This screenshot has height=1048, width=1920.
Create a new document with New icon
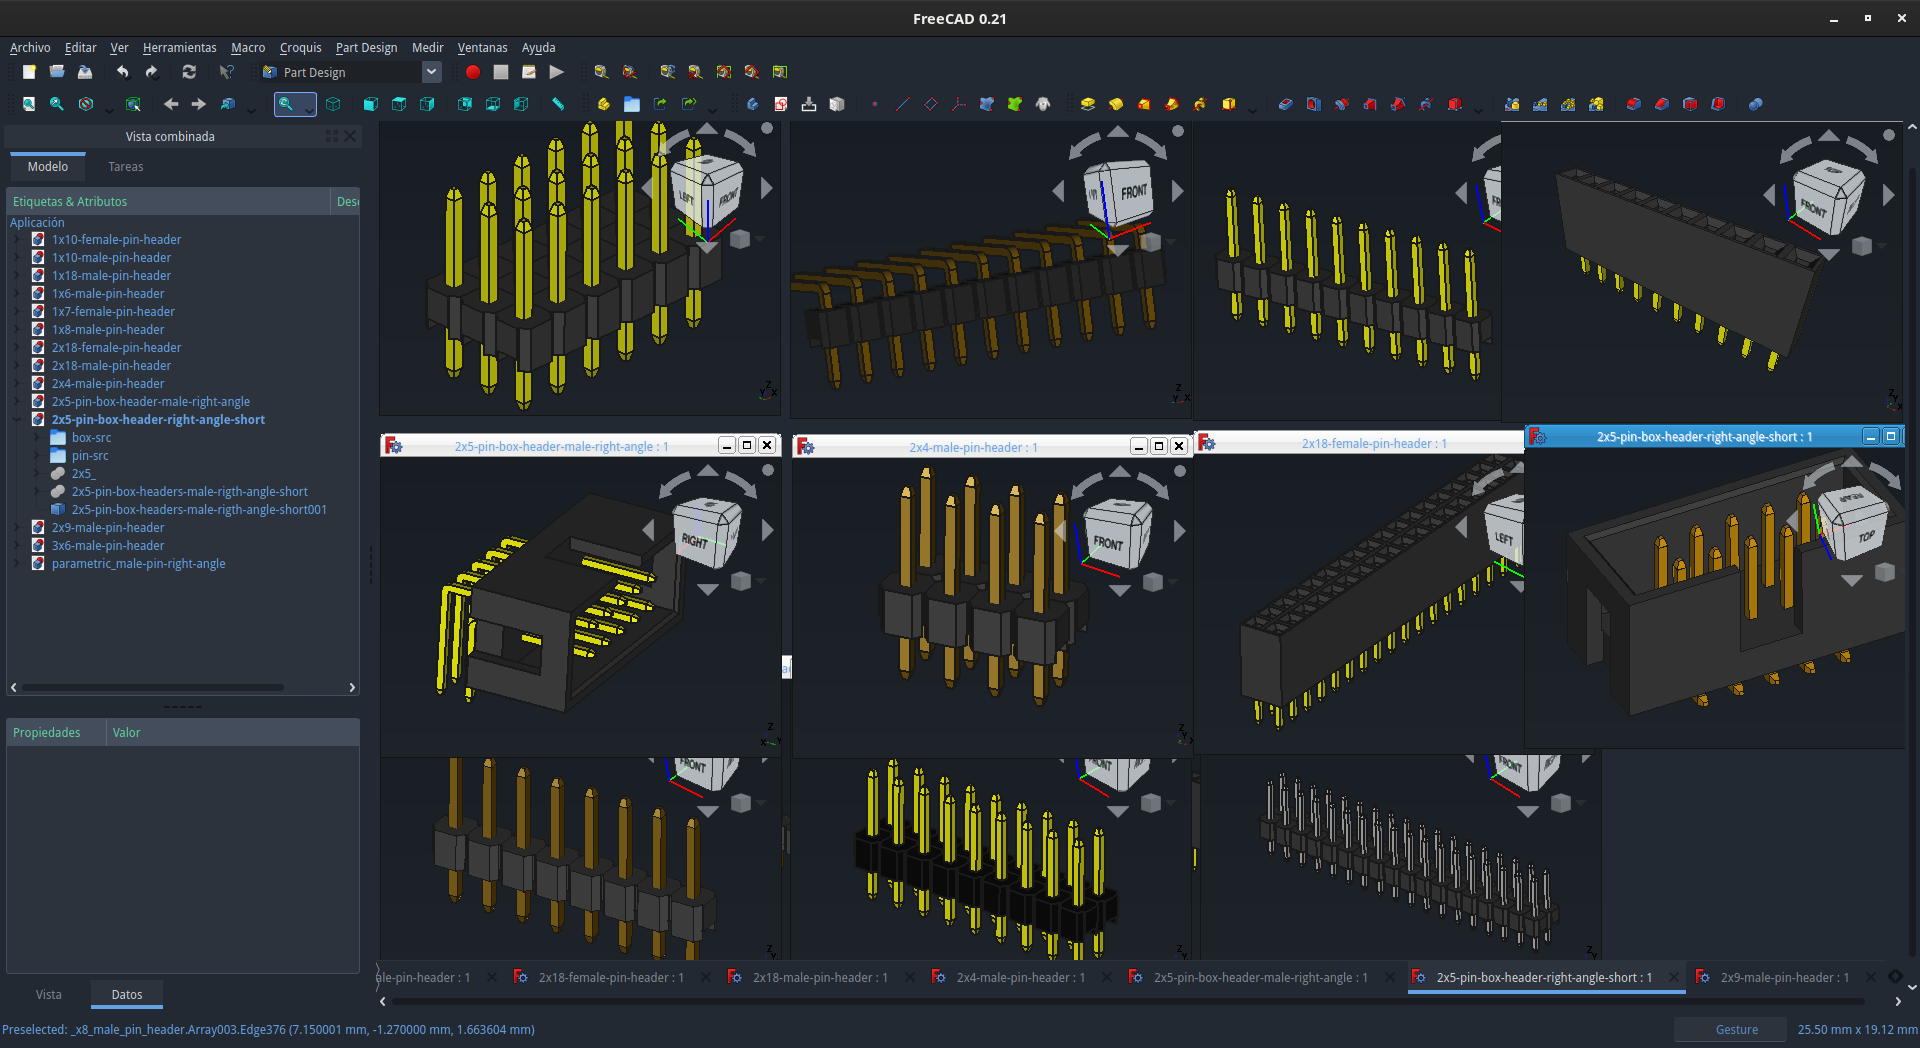click(x=29, y=72)
